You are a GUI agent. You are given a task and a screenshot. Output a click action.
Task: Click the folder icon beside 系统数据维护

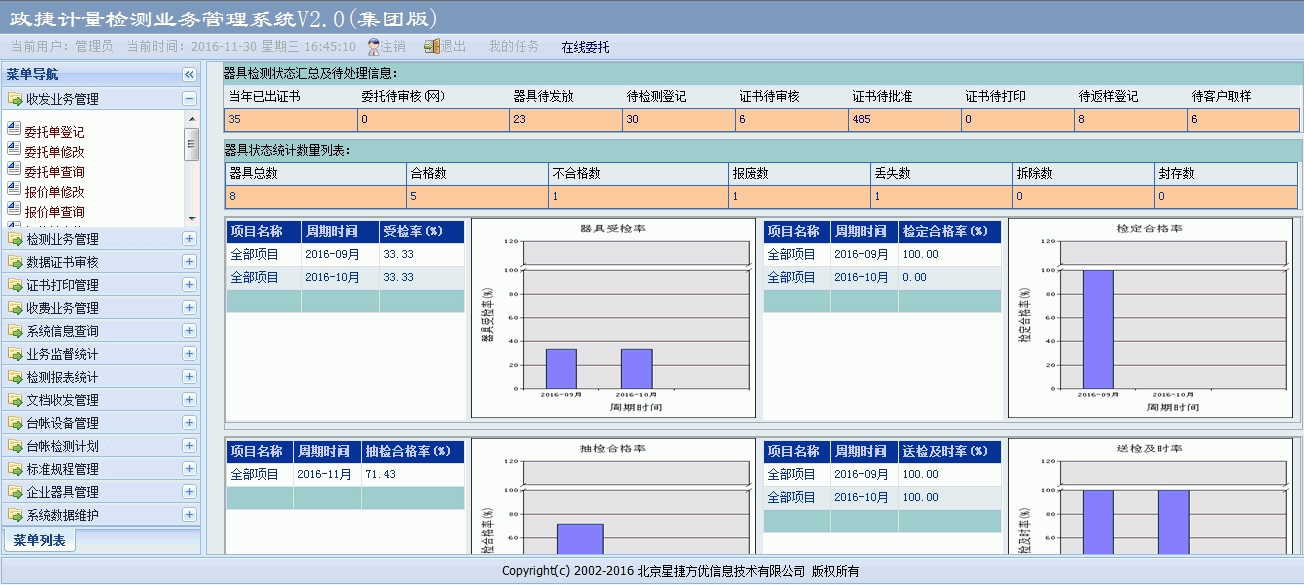[15, 515]
